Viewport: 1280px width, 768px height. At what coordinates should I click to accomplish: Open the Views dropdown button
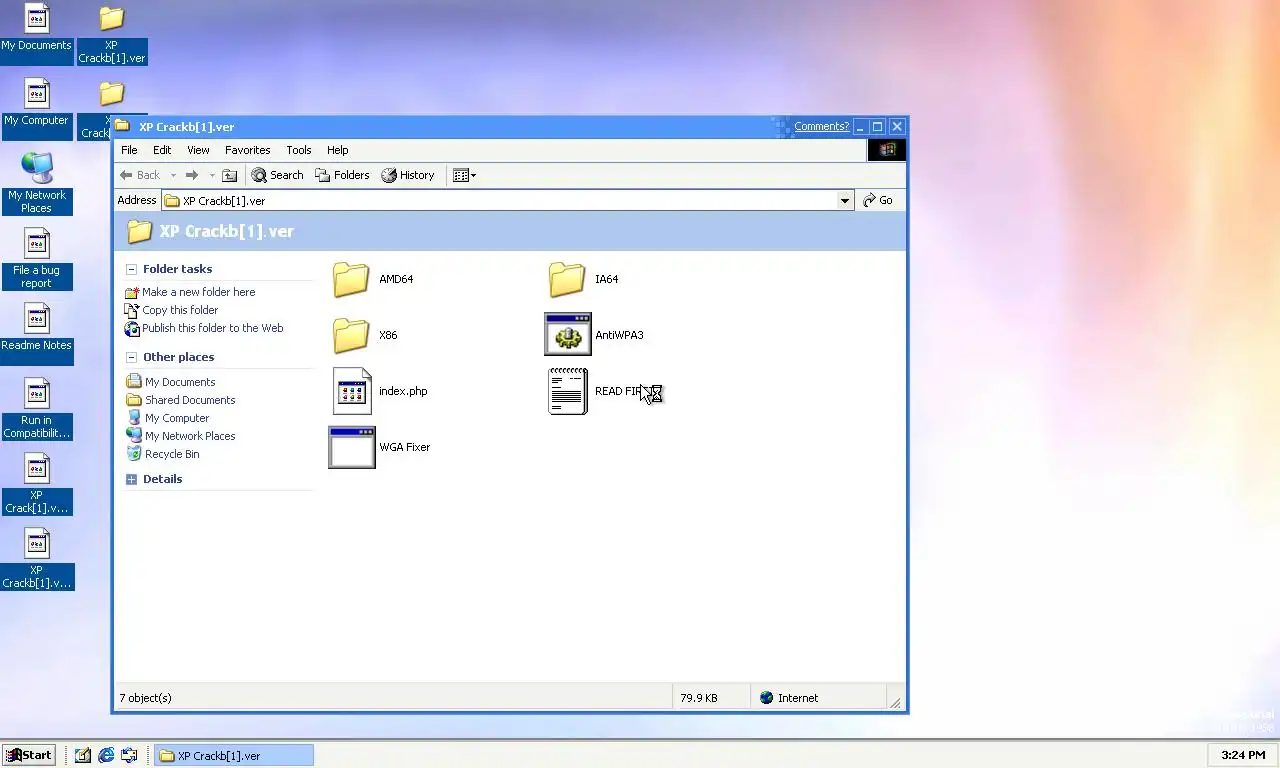click(x=464, y=175)
